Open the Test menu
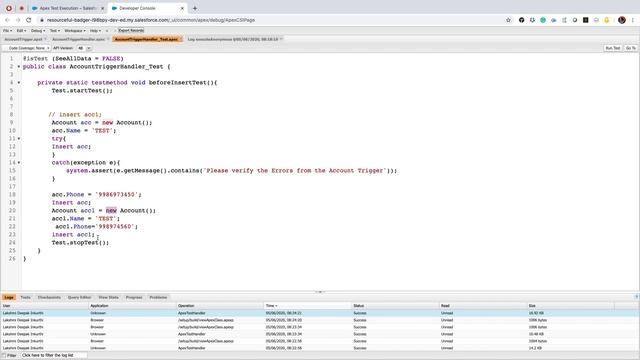This screenshot has height=360, width=640. [54, 31]
